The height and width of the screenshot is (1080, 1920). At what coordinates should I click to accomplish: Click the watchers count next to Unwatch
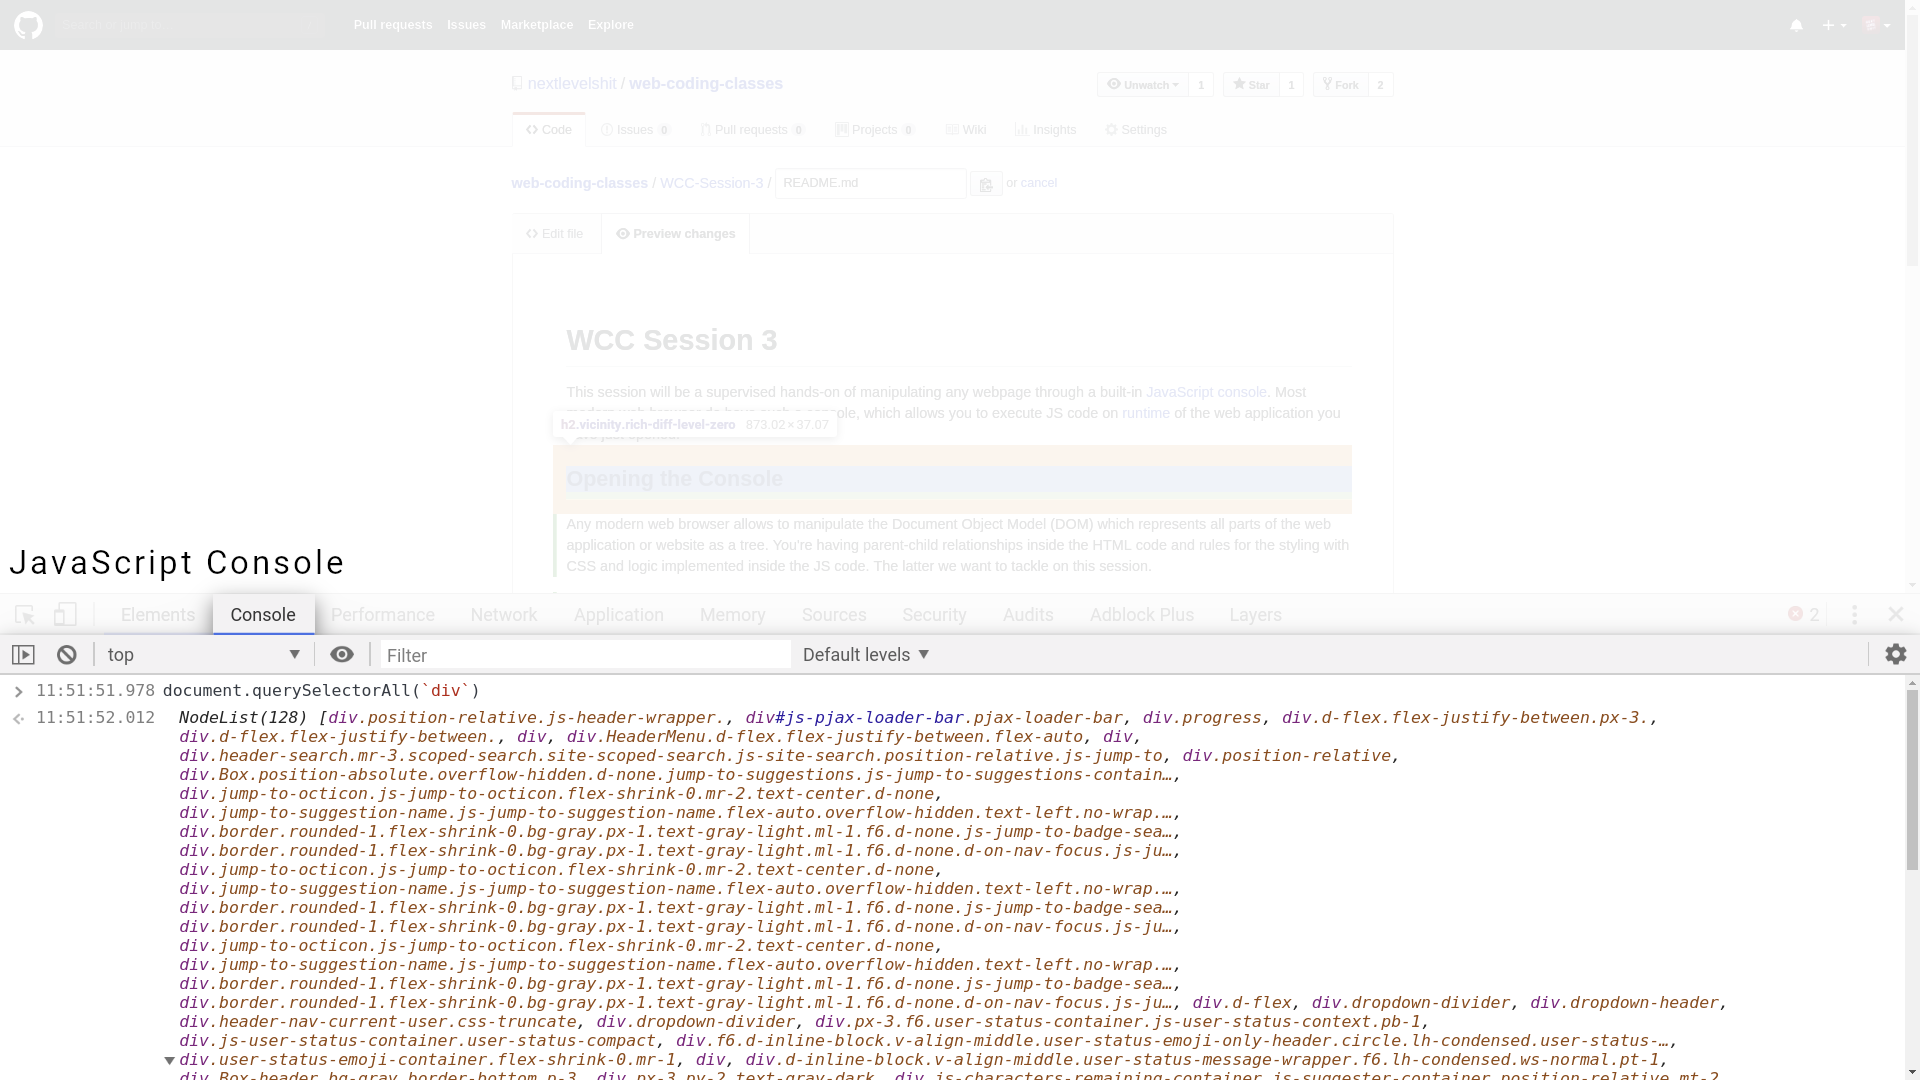[1201, 85]
